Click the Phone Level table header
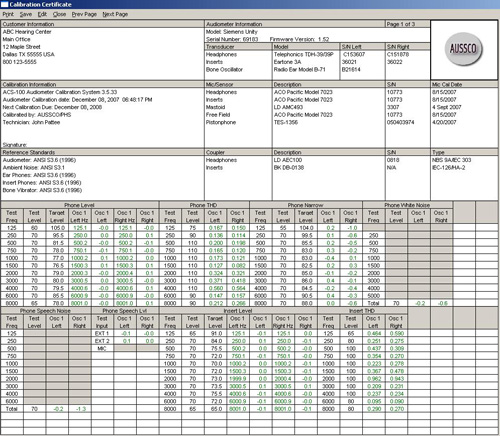Viewport: 500px width, 436px height. (x=79, y=205)
